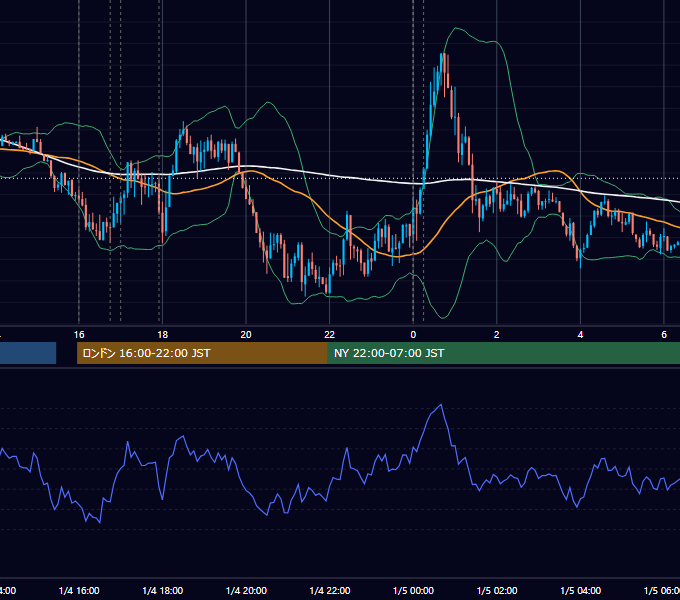The height and width of the screenshot is (600, 680).
Task: Select the ロンドン 16:00-22:00 JST session bar
Action: pyautogui.click(x=202, y=353)
